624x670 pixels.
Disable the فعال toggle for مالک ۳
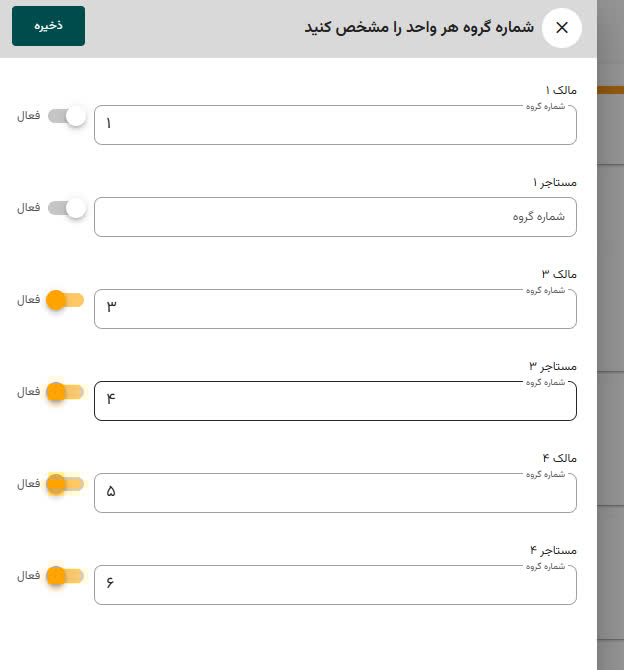(x=65, y=300)
